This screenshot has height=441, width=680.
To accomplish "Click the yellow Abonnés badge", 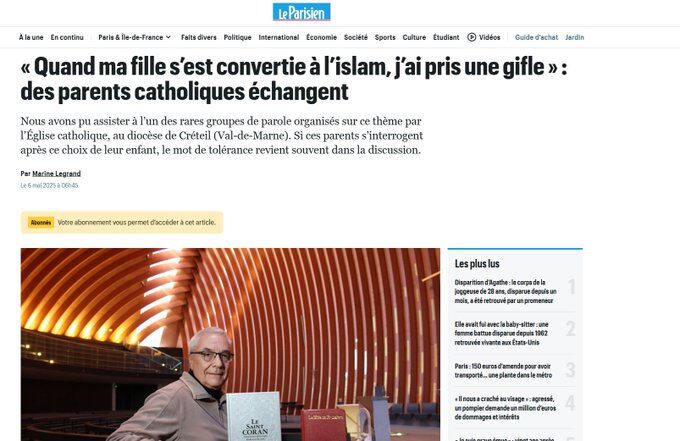I will pyautogui.click(x=41, y=222).
